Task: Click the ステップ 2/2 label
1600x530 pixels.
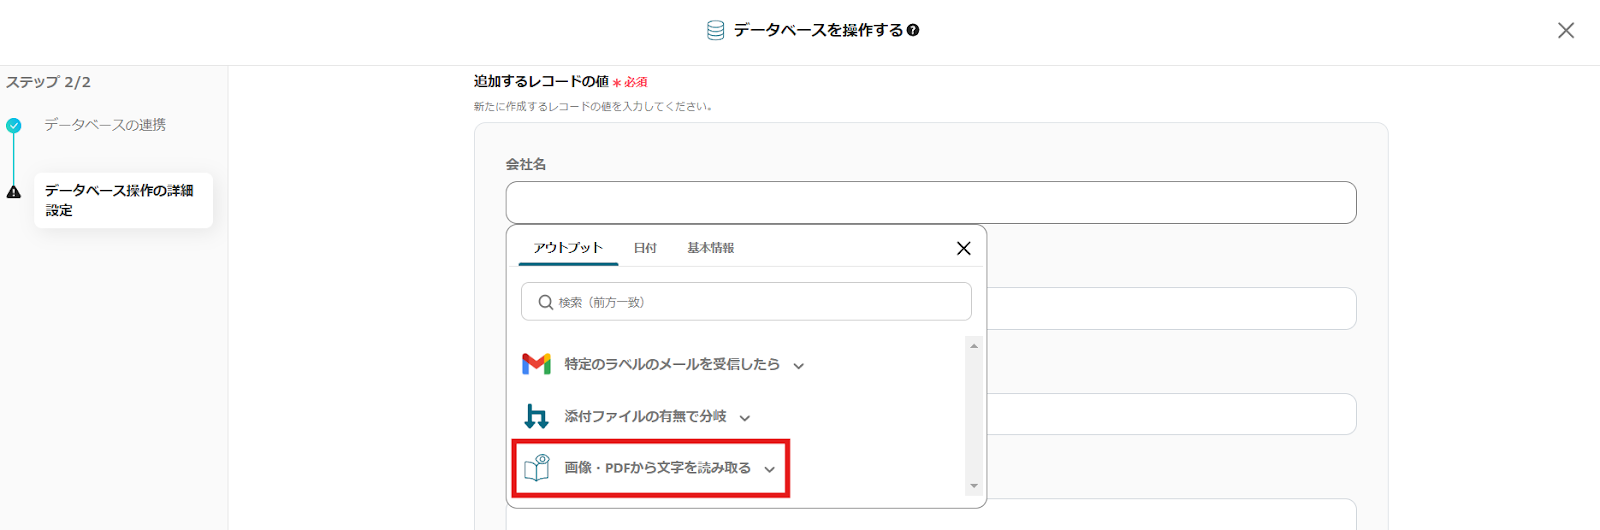Action: click(48, 82)
